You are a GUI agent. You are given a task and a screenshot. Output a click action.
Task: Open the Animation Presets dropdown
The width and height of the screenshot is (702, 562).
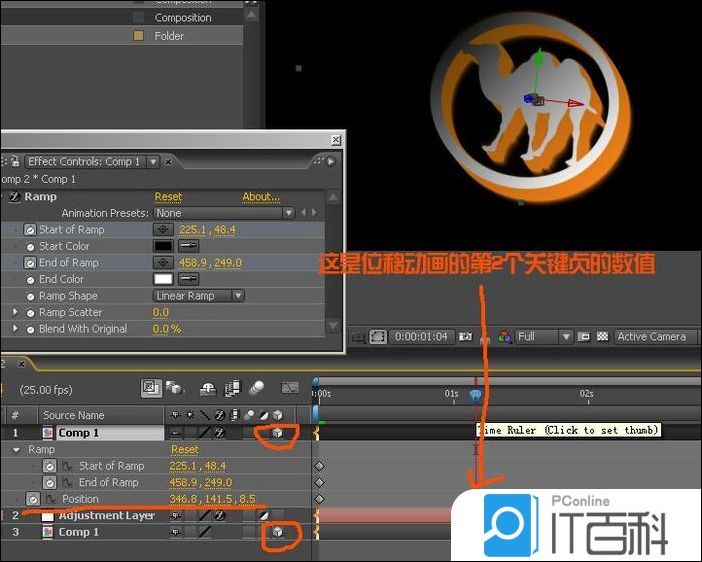click(x=224, y=213)
